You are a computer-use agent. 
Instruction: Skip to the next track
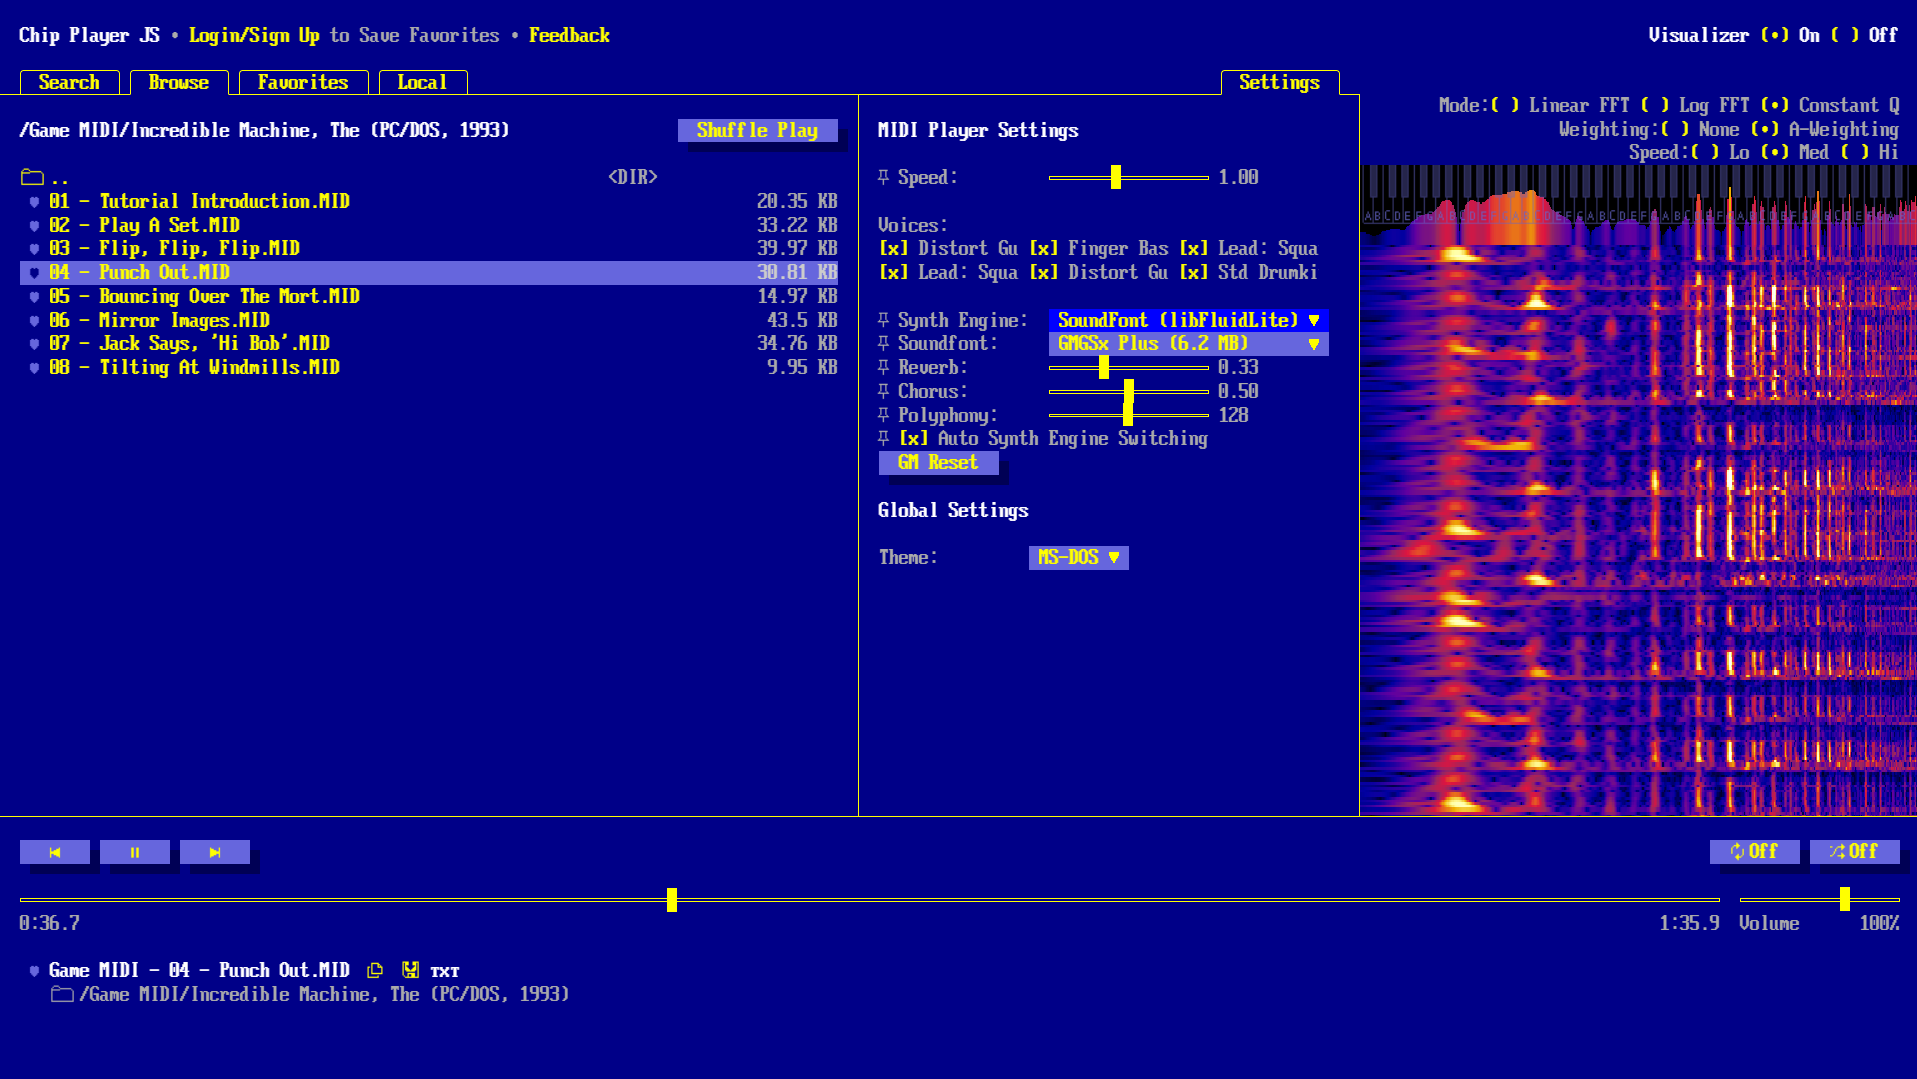[215, 852]
